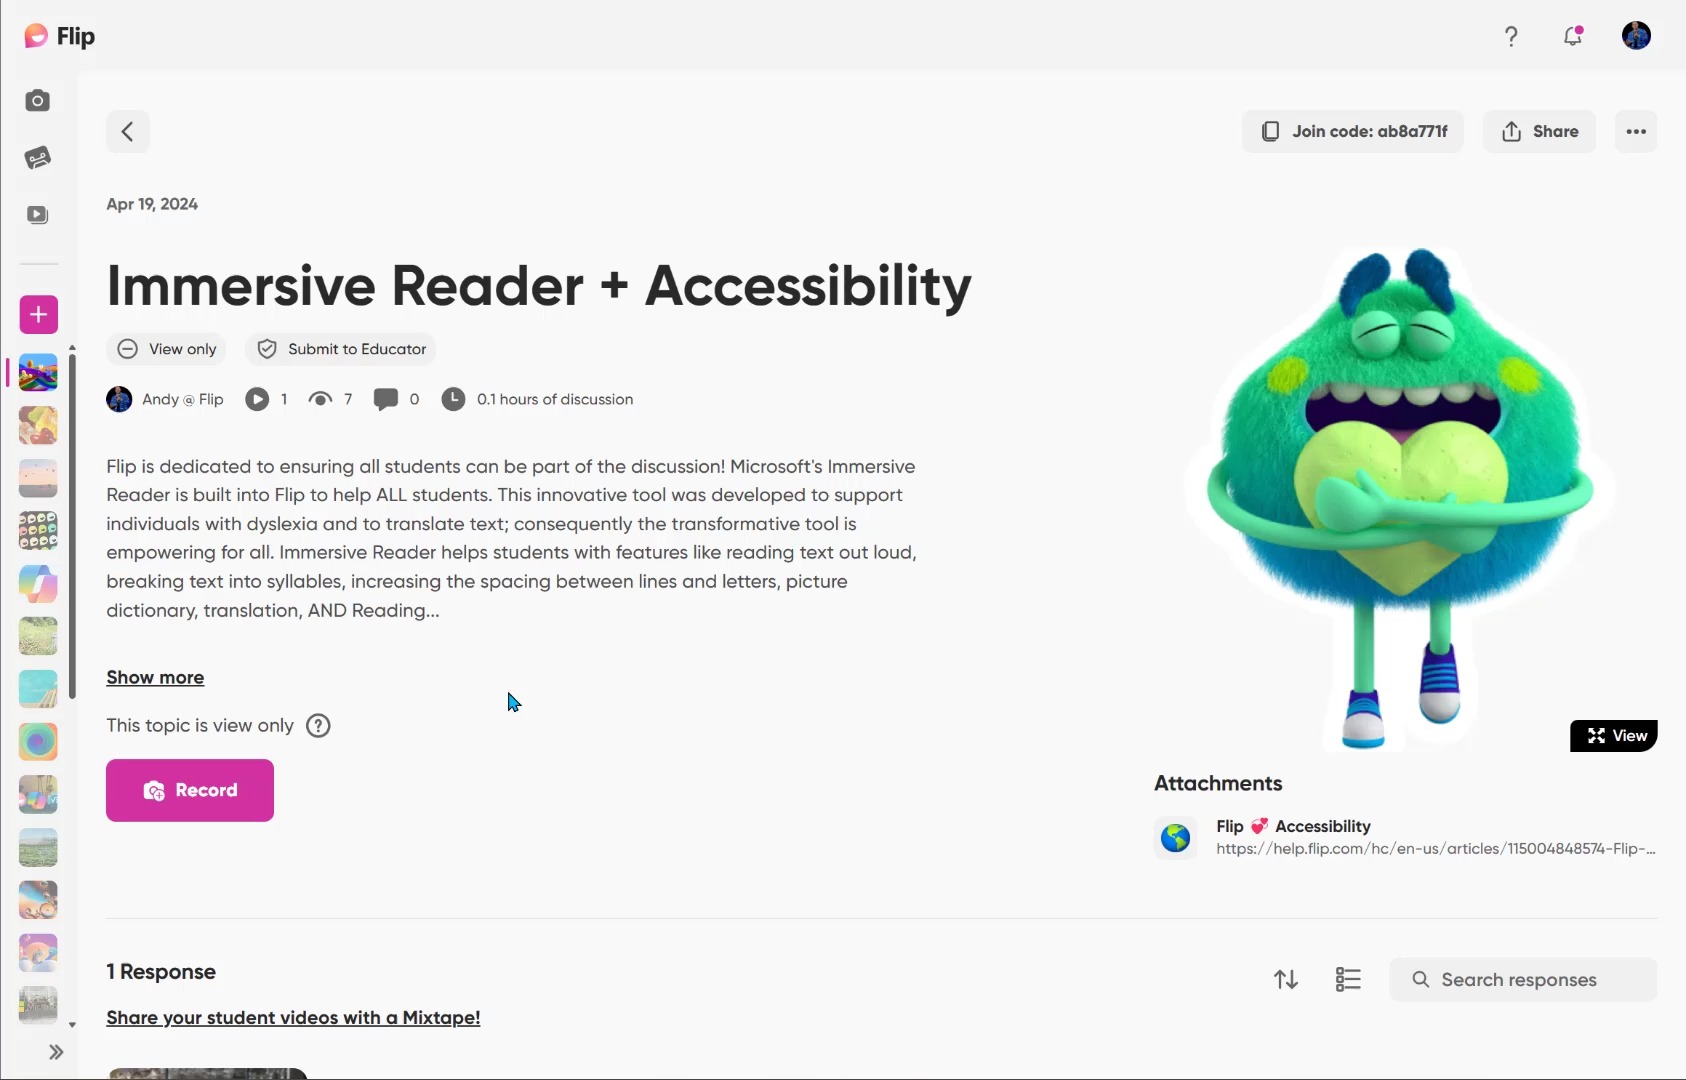The height and width of the screenshot is (1080, 1686).
Task: Click the Flip logo
Action: click(60, 37)
